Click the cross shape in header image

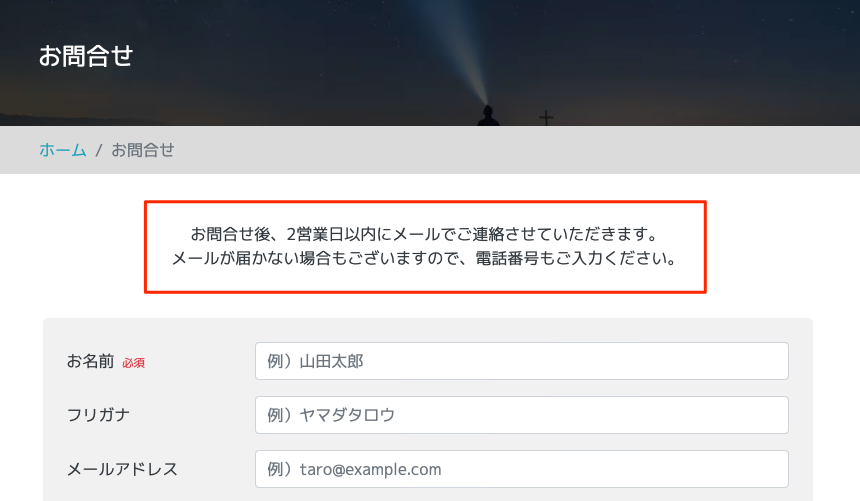[546, 118]
